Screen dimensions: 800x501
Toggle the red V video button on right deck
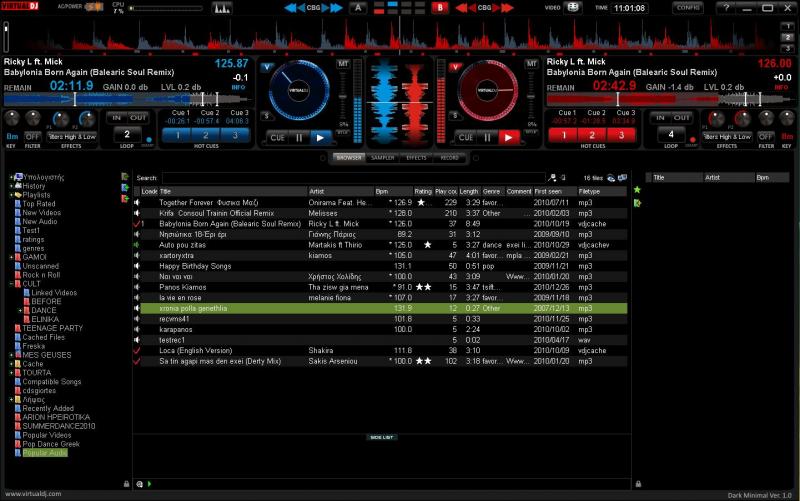click(455, 67)
